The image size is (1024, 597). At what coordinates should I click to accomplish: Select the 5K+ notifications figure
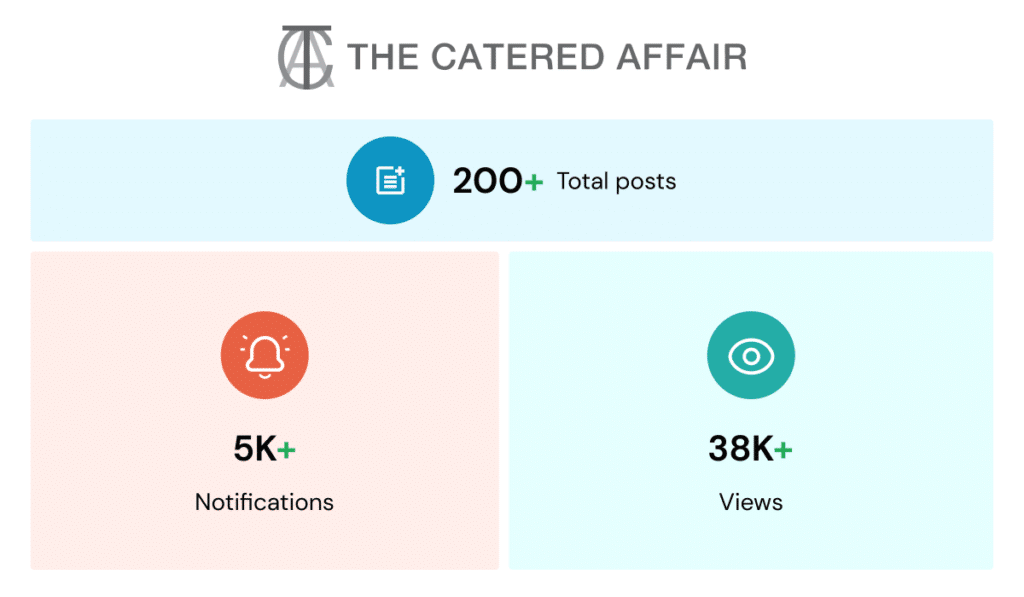pyautogui.click(x=264, y=449)
